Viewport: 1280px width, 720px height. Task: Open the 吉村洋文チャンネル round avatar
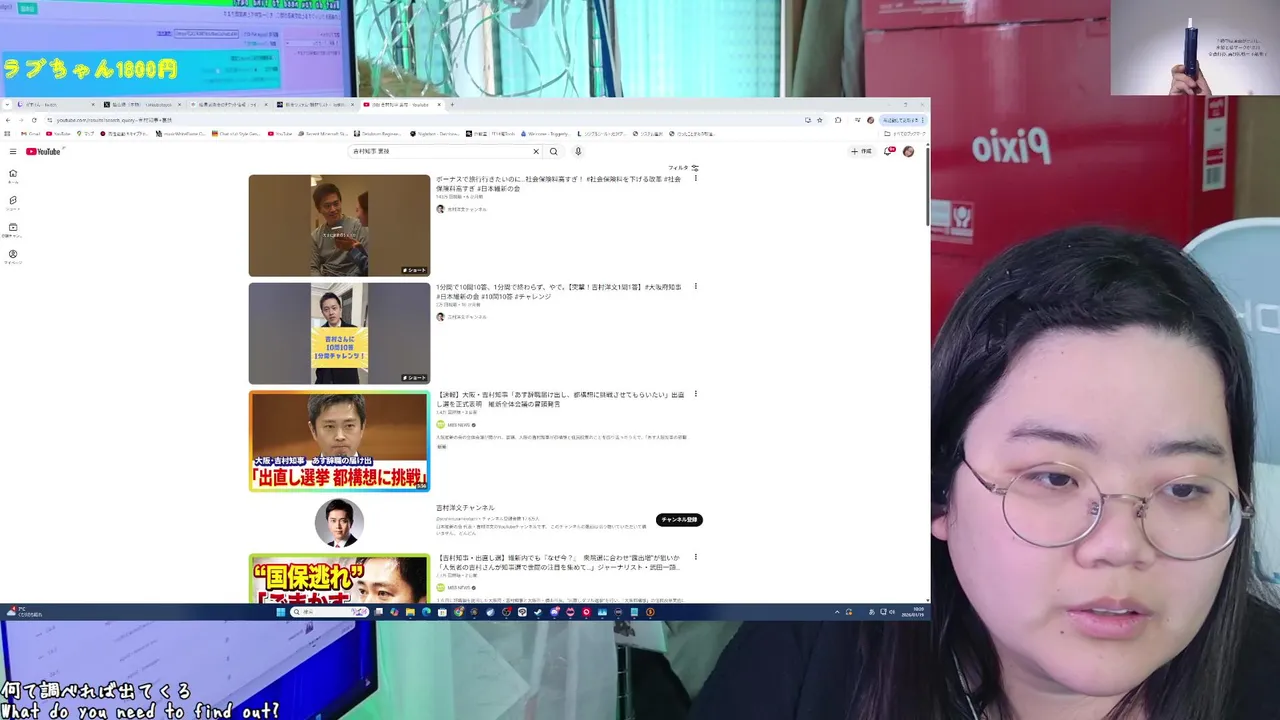click(x=339, y=523)
